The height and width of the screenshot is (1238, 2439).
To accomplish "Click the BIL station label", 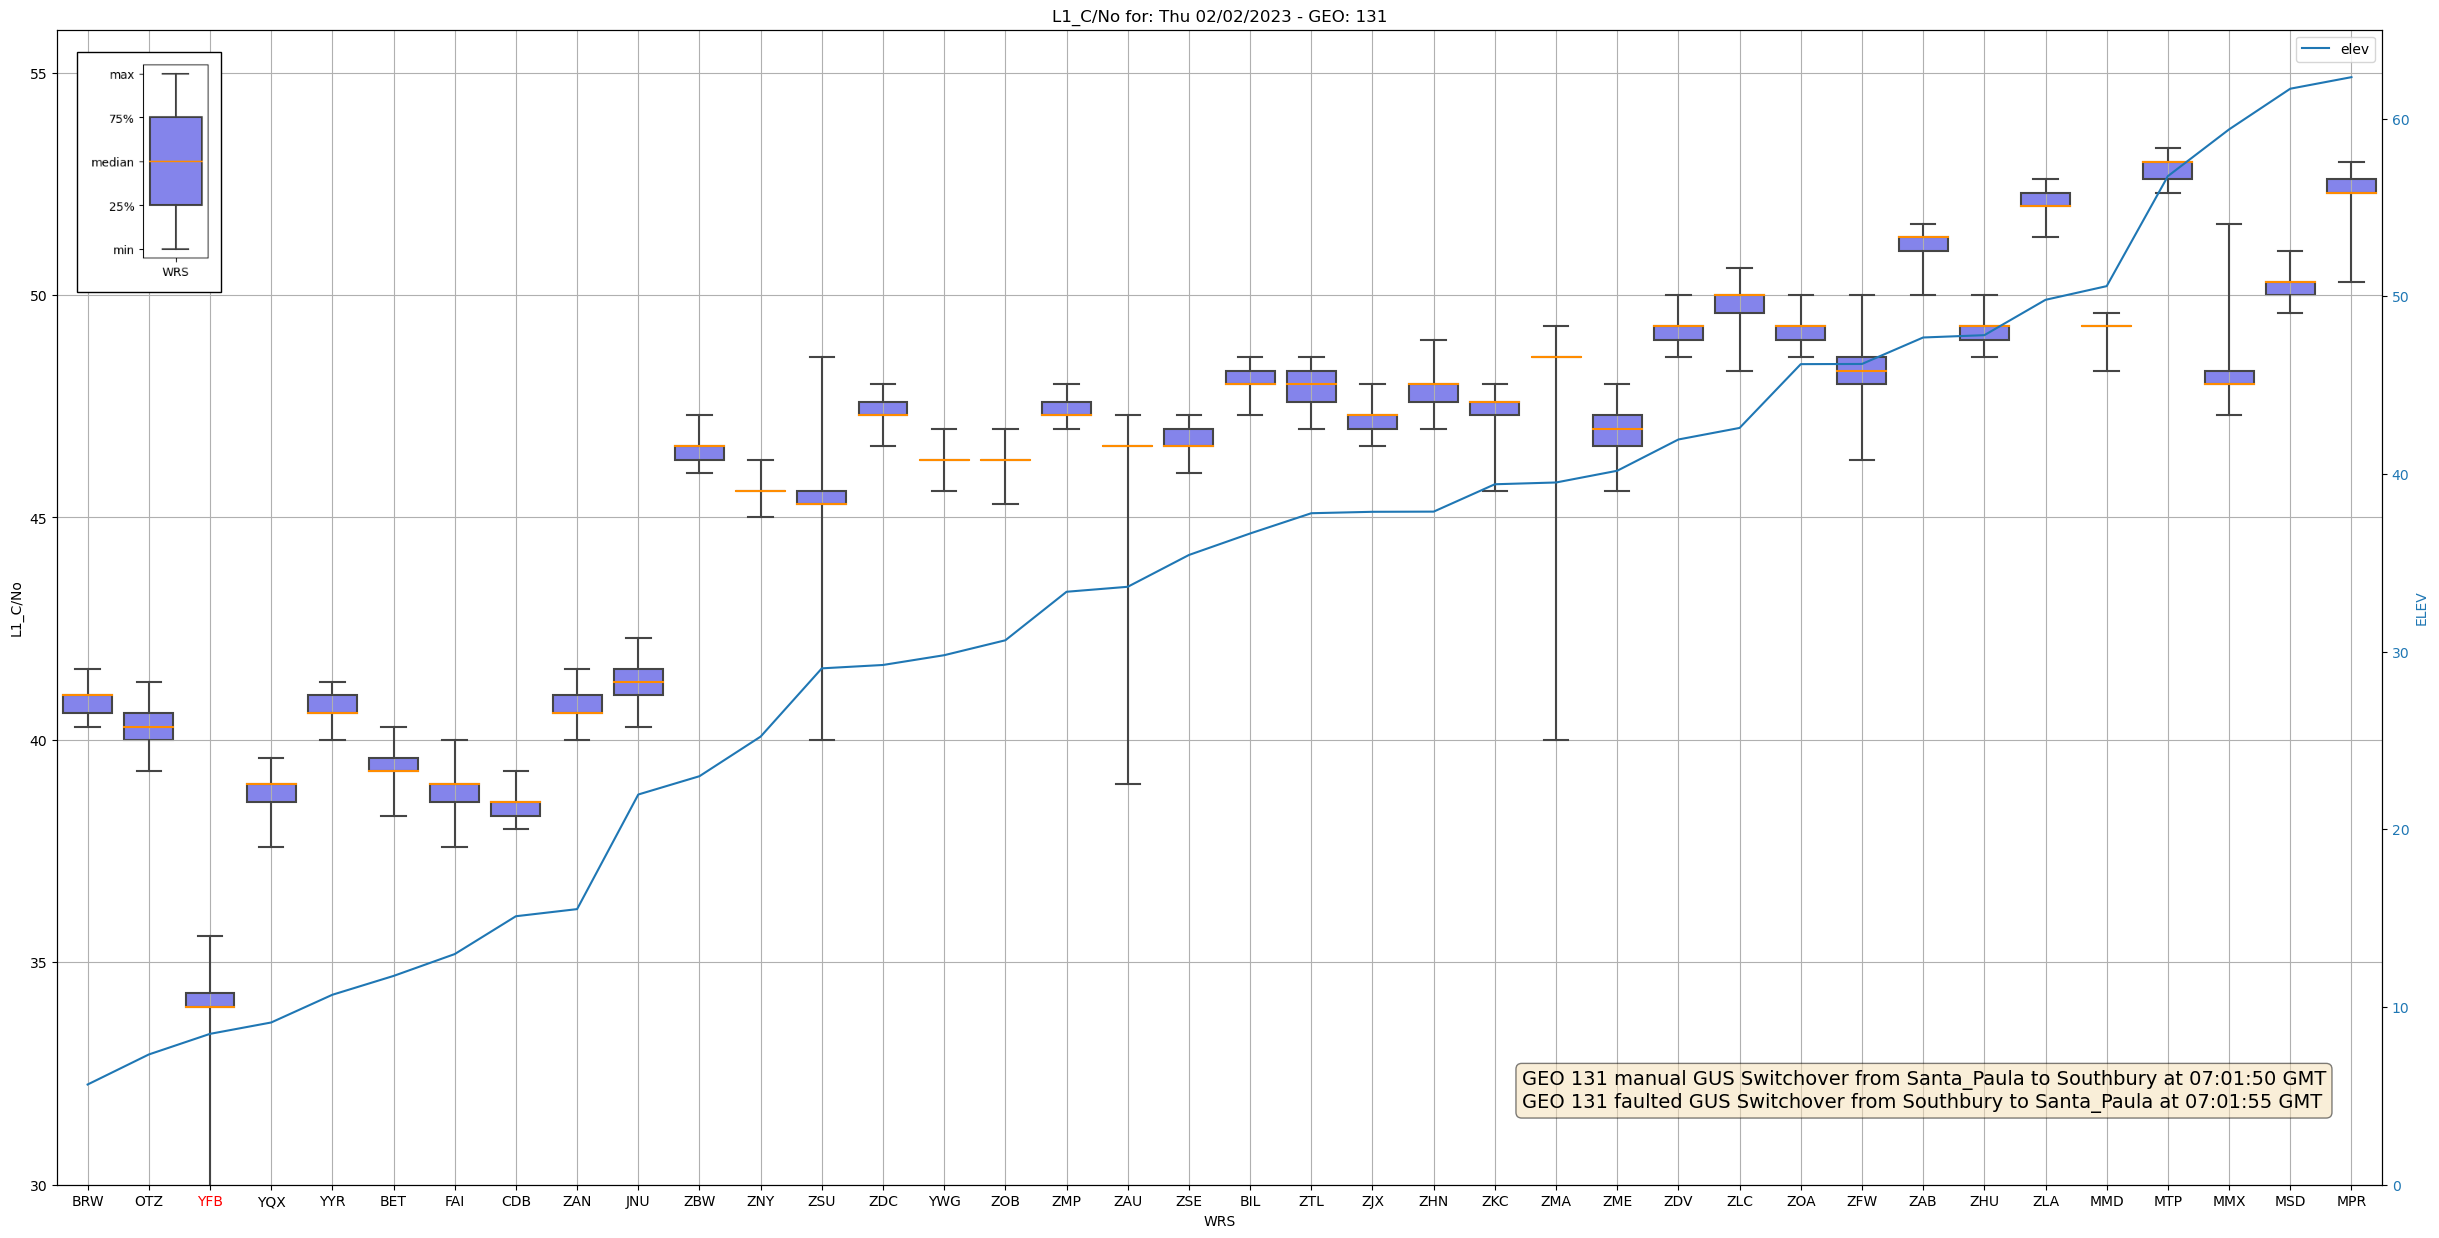I will coord(1250,1201).
